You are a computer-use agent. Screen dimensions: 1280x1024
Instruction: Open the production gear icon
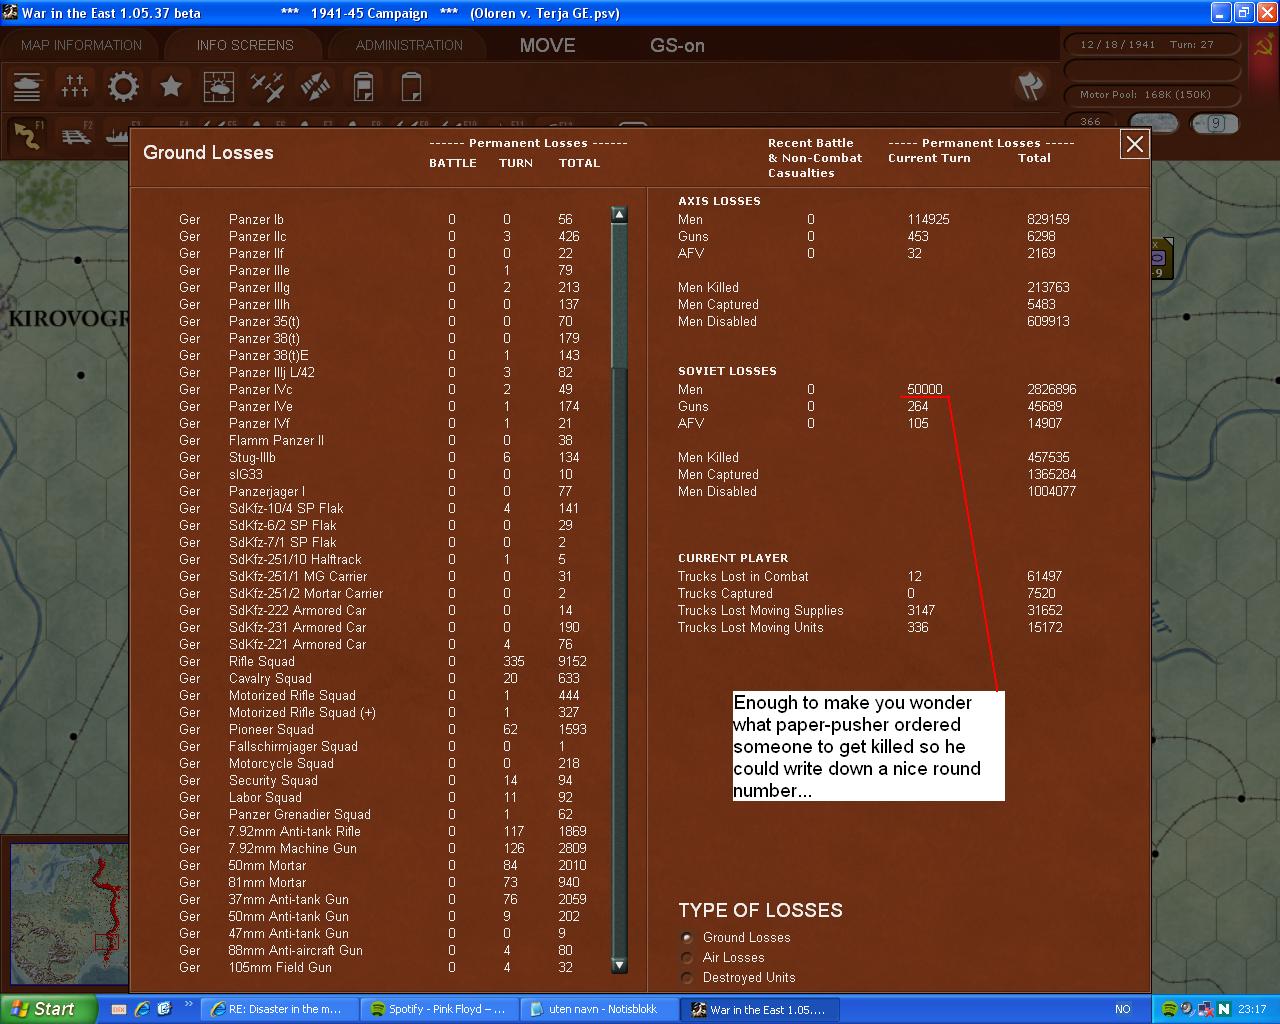[x=123, y=87]
